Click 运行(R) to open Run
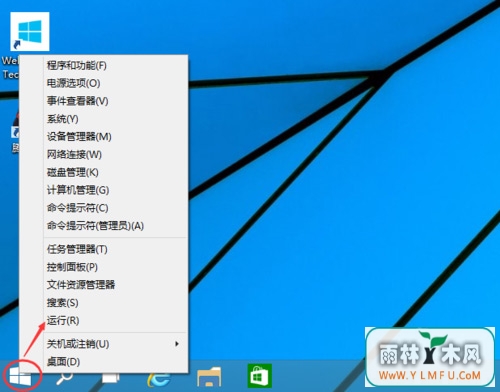This screenshot has width=500, height=392. (104, 321)
